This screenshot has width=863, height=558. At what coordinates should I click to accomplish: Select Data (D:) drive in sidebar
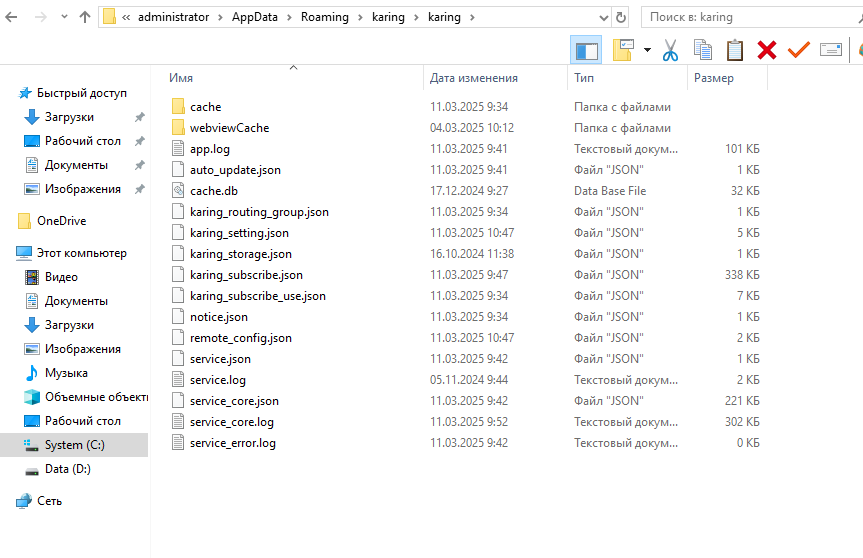click(67, 469)
